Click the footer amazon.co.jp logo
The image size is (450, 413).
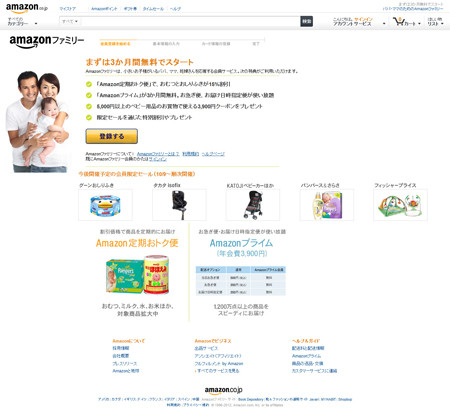point(224,390)
